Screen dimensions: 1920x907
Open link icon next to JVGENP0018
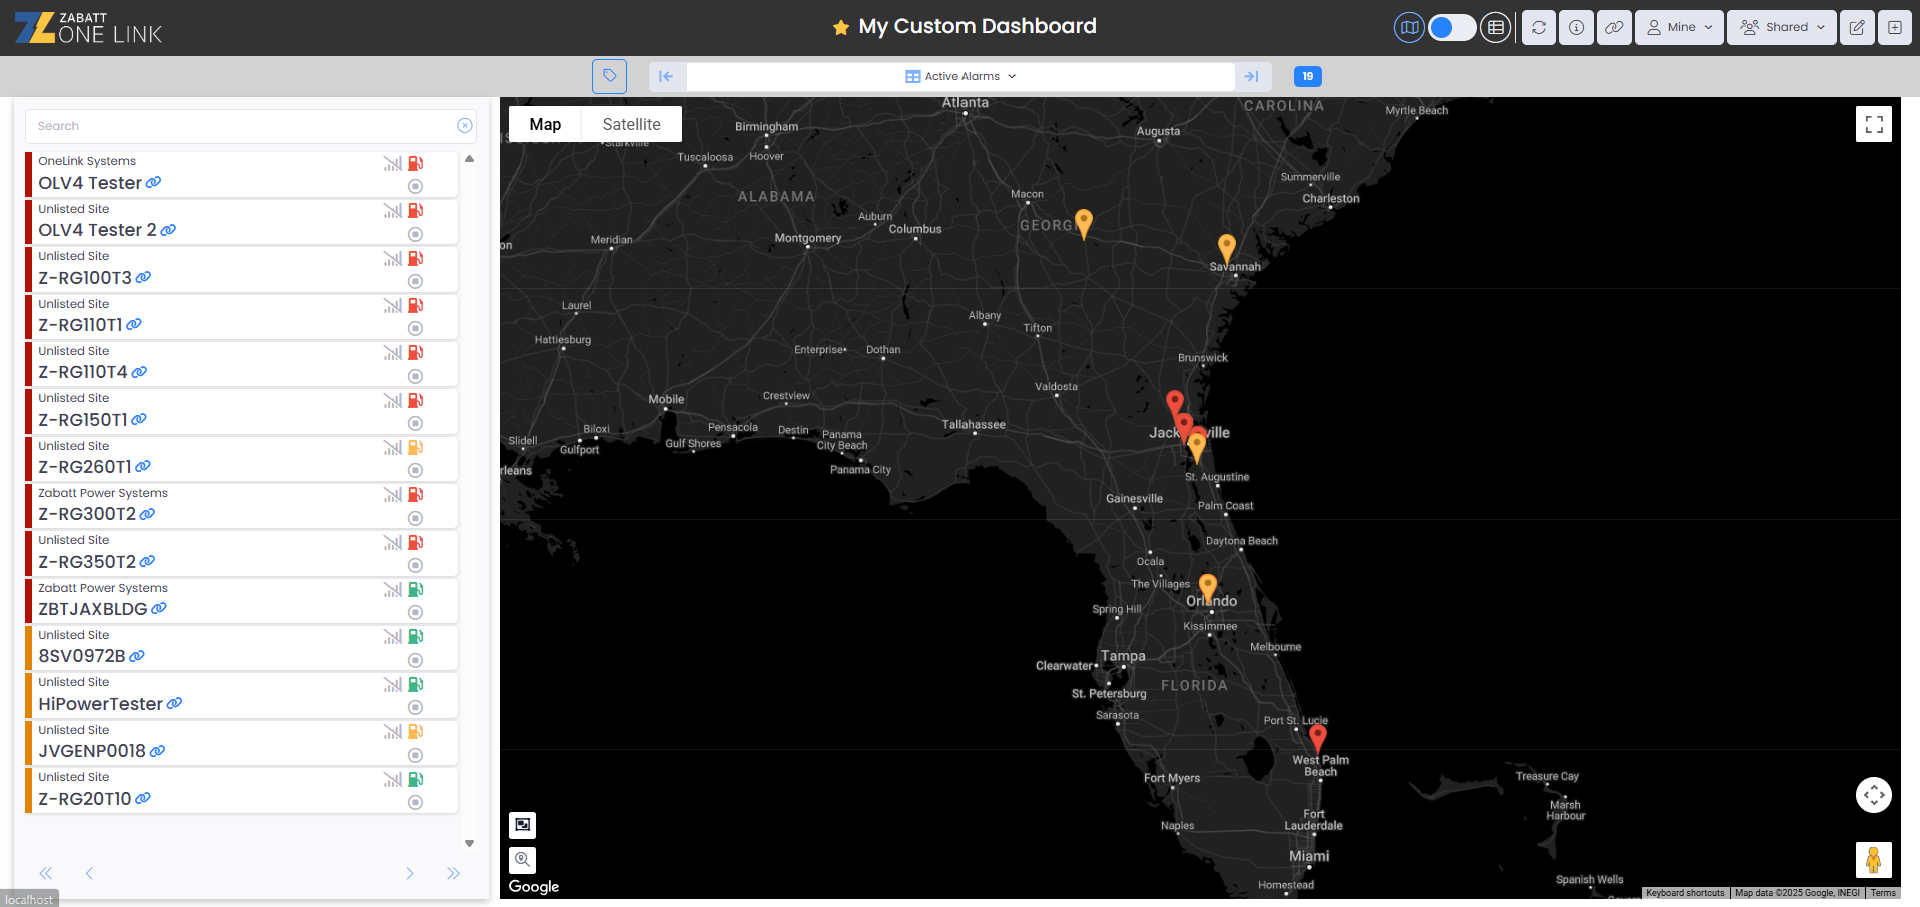pos(157,751)
